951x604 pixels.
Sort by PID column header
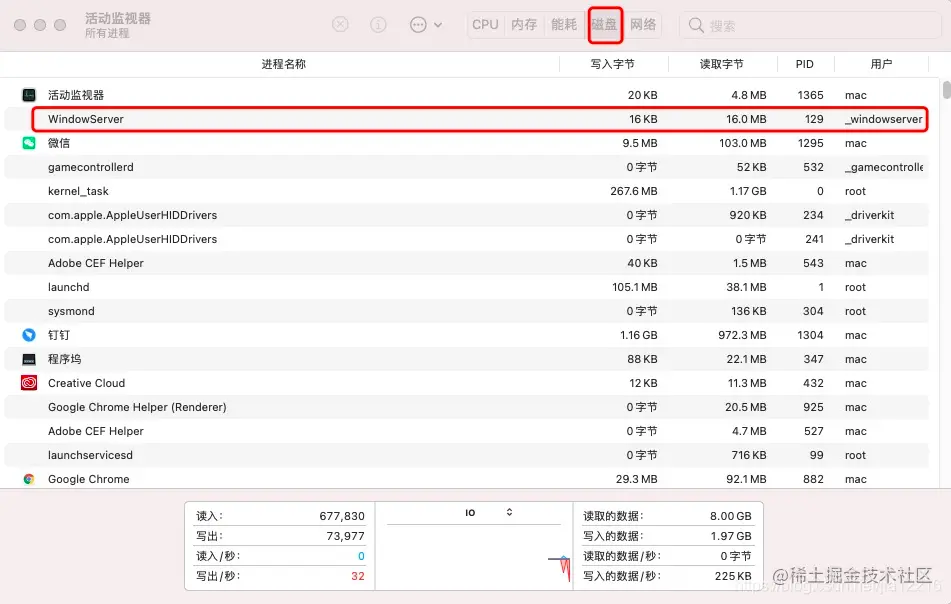click(804, 64)
